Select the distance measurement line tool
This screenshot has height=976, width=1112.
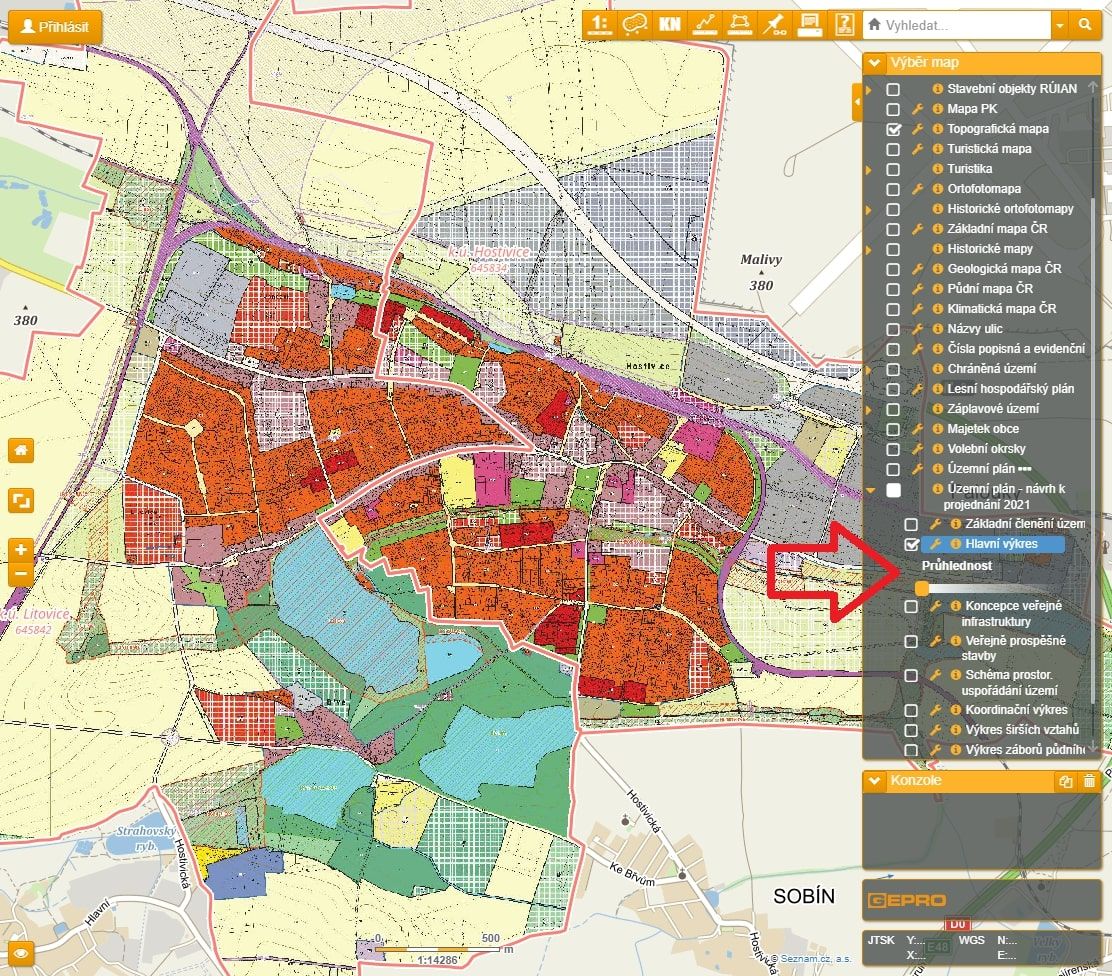pos(704,24)
